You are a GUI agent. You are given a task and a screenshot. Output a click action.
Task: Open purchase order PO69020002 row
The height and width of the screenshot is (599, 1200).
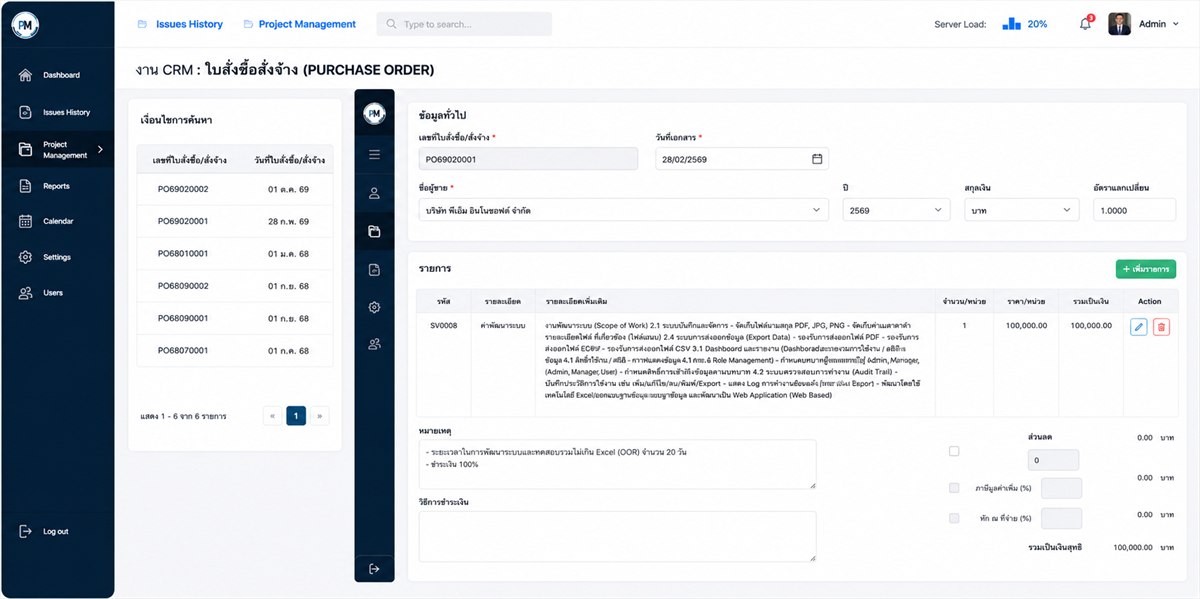(x=237, y=189)
